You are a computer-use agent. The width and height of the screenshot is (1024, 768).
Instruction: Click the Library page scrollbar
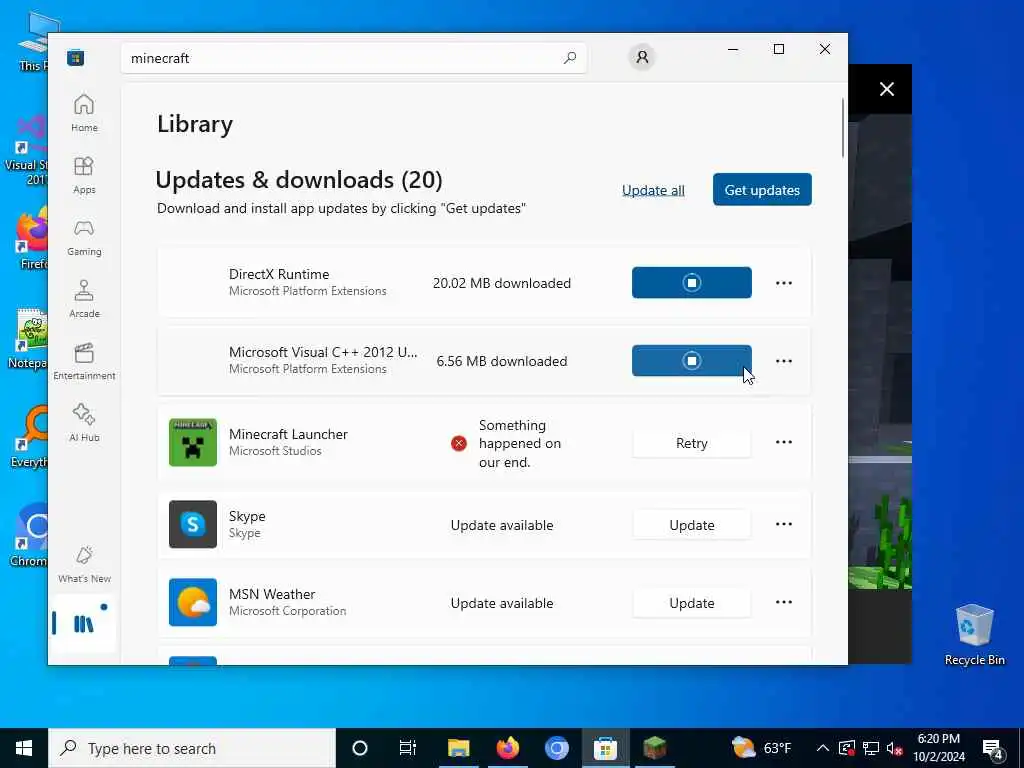842,128
